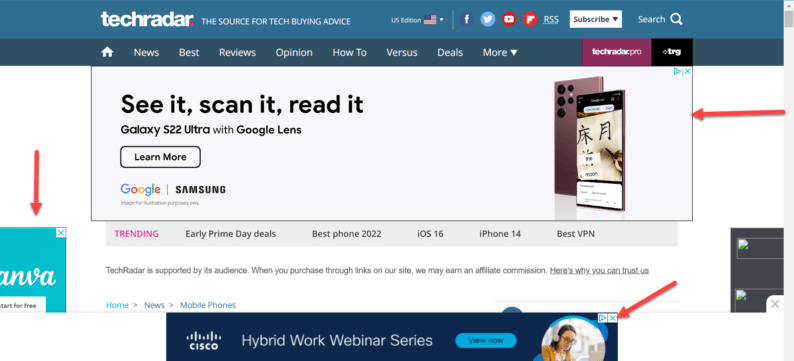This screenshot has height=361, width=794.
Task: Open Best VPN trending link
Action: [576, 233]
